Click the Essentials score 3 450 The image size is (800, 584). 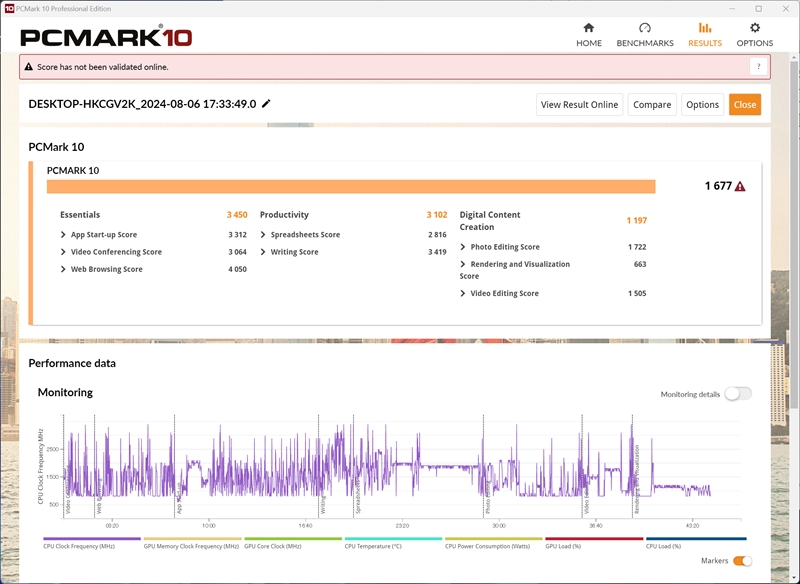237,215
